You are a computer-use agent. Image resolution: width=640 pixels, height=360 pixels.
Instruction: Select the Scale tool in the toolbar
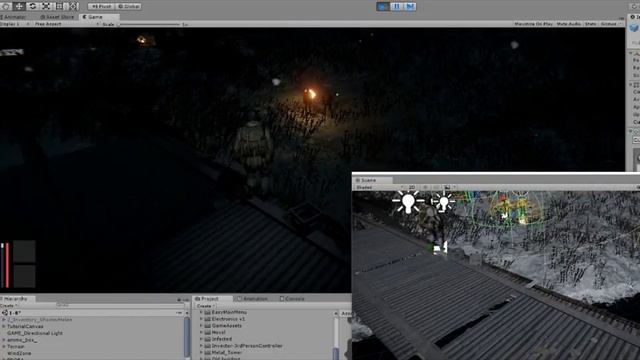pyautogui.click(x=46, y=6)
